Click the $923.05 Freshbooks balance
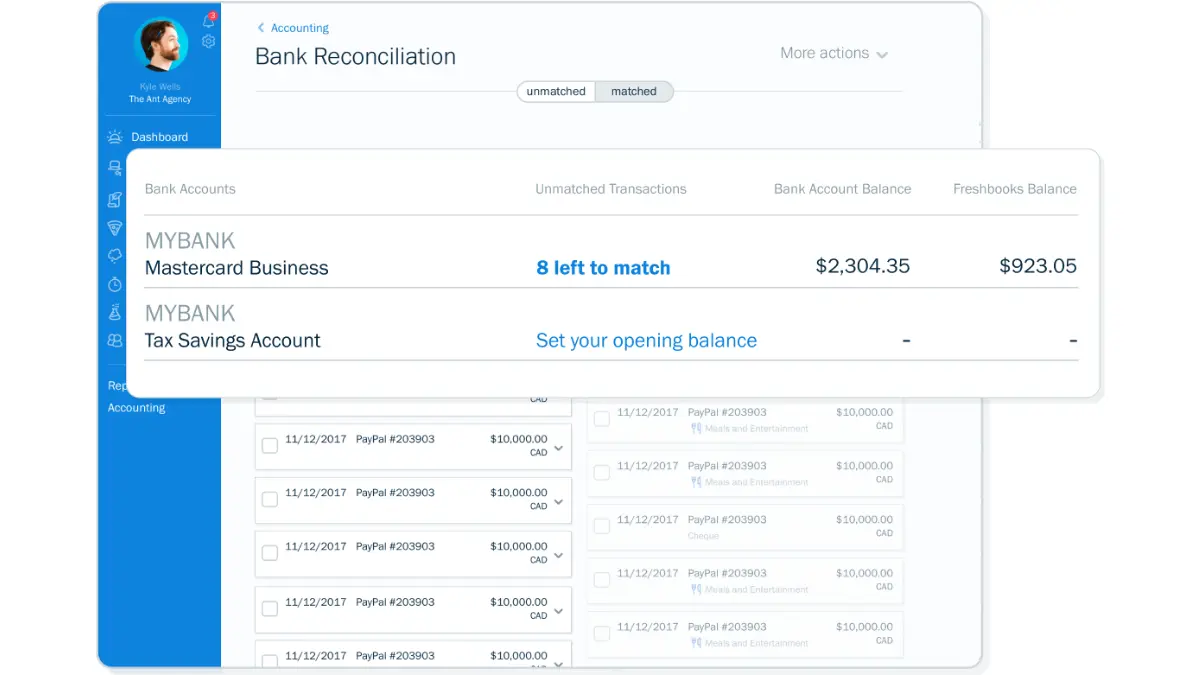This screenshot has height=675, width=1200. pyautogui.click(x=1038, y=266)
